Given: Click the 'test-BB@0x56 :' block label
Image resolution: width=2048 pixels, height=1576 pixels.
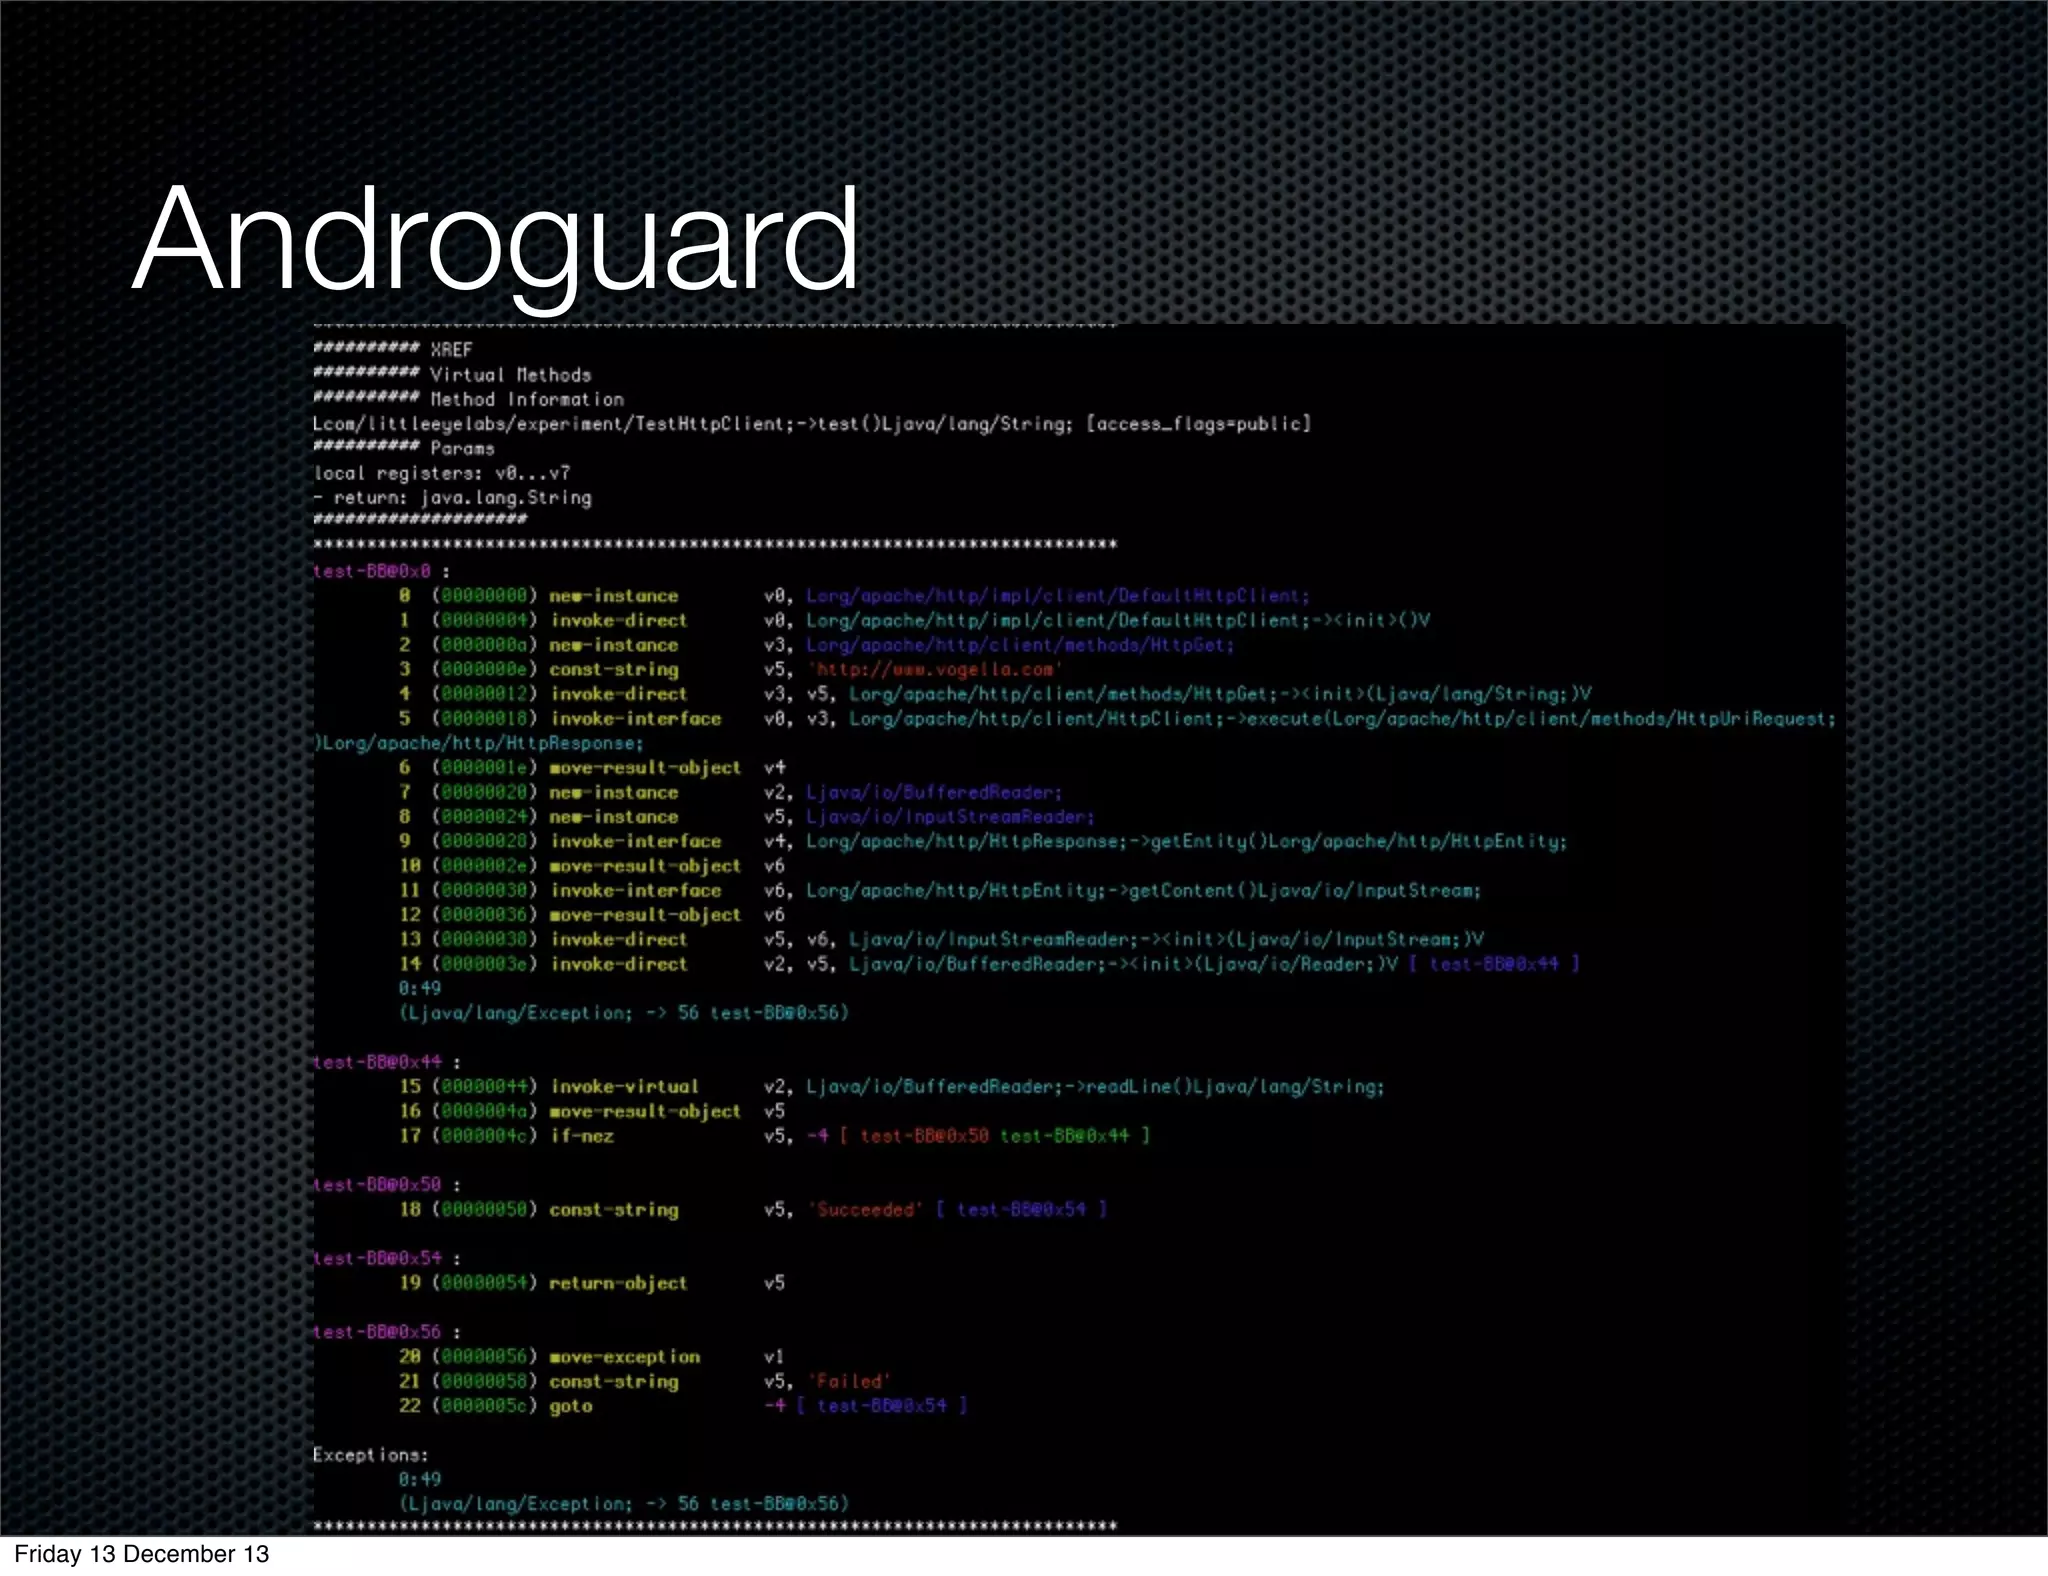Looking at the screenshot, I should pyautogui.click(x=386, y=1331).
